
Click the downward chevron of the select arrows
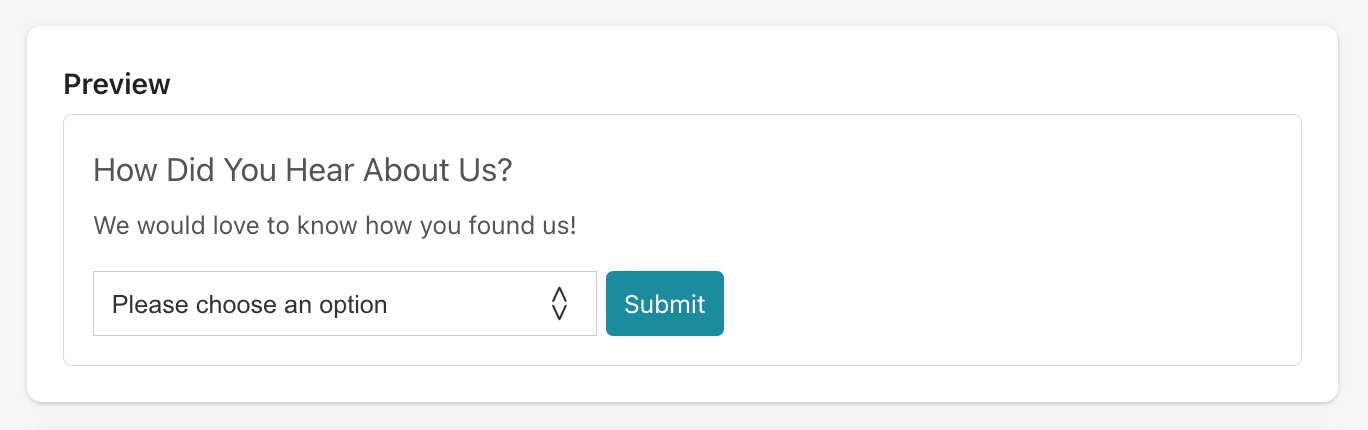point(559,313)
